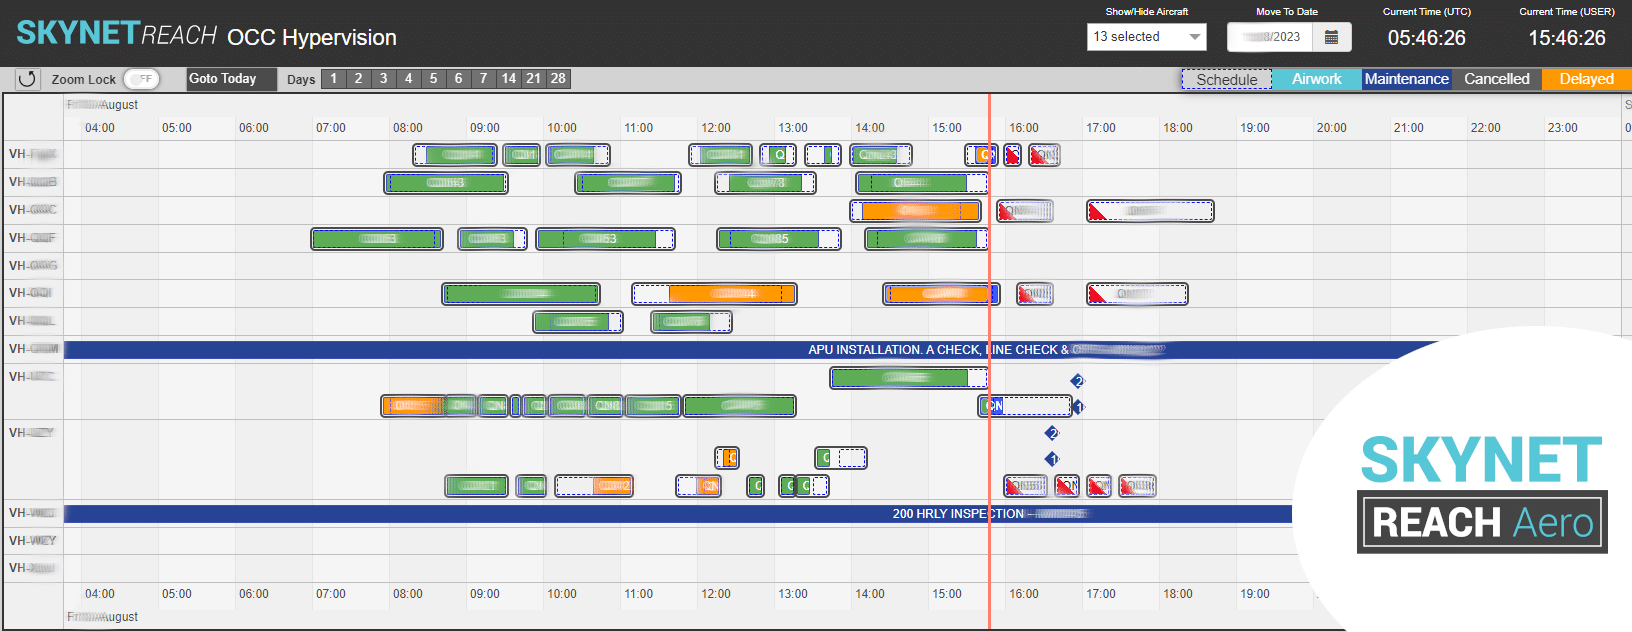Choose the 28 days view
1632x632 pixels.
coord(558,79)
